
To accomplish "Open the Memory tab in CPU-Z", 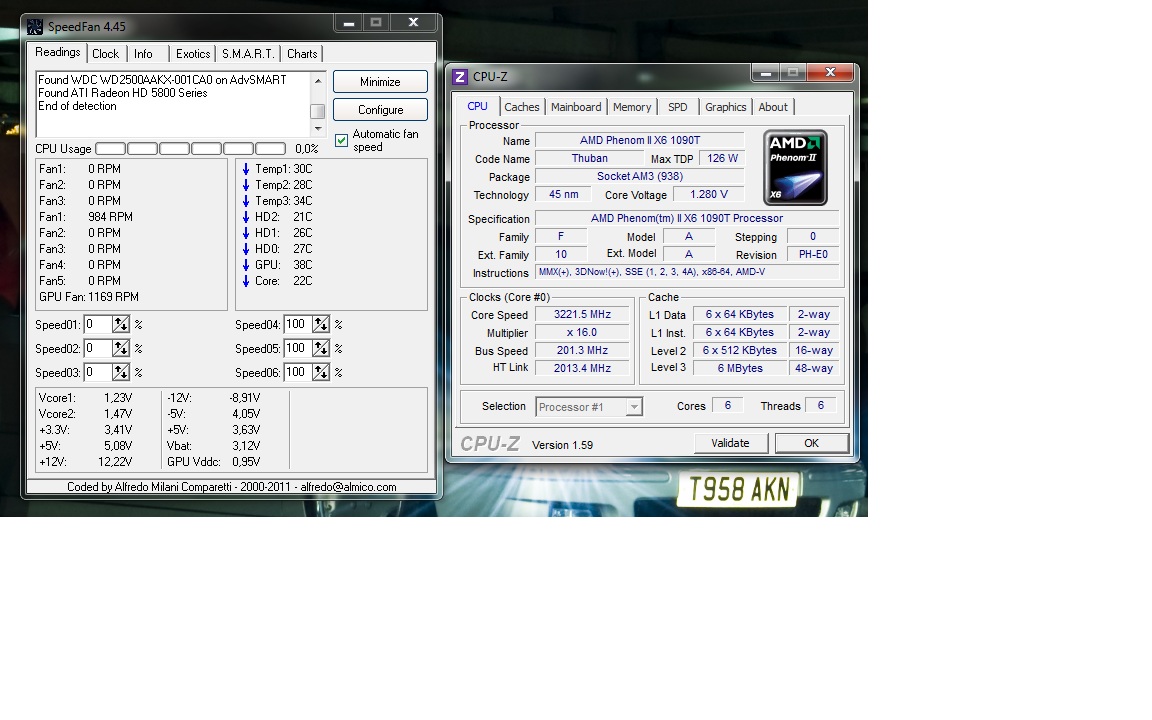I will click(x=632, y=107).
